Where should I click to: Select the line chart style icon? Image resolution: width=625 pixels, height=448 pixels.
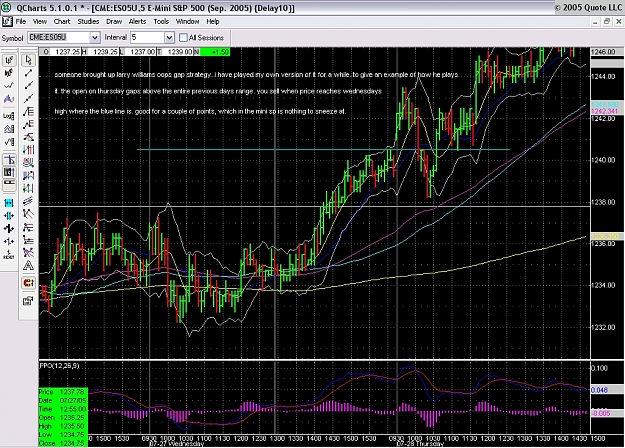coord(9,86)
